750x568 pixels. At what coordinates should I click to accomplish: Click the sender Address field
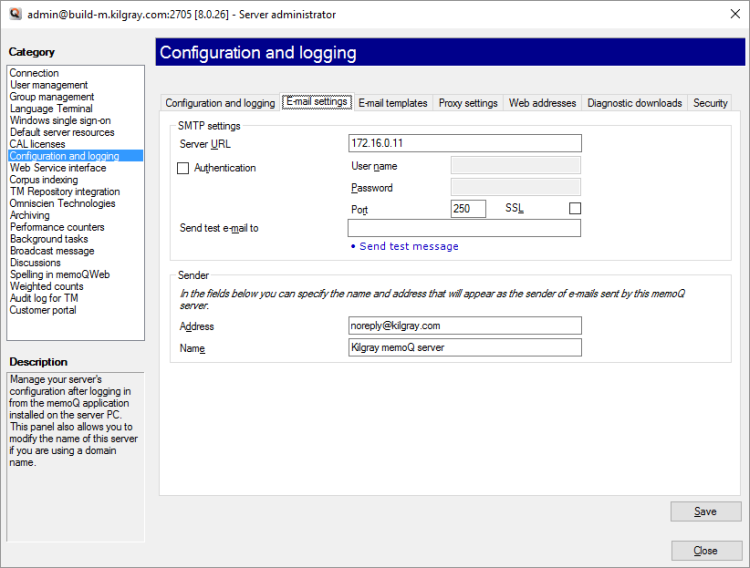click(x=465, y=326)
